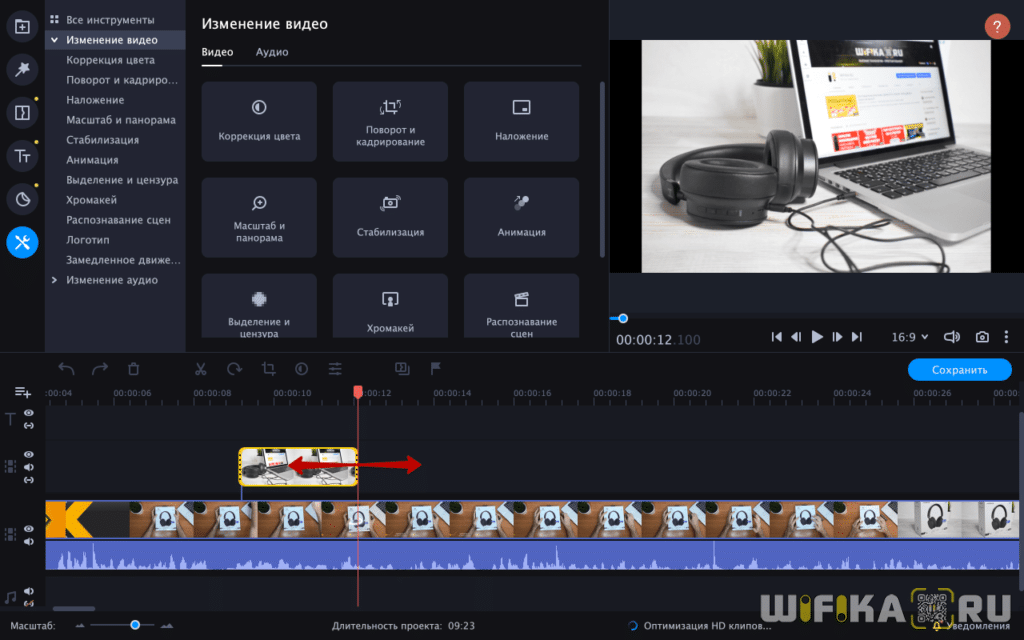Click the Undo arrow above the timeline

(66, 369)
